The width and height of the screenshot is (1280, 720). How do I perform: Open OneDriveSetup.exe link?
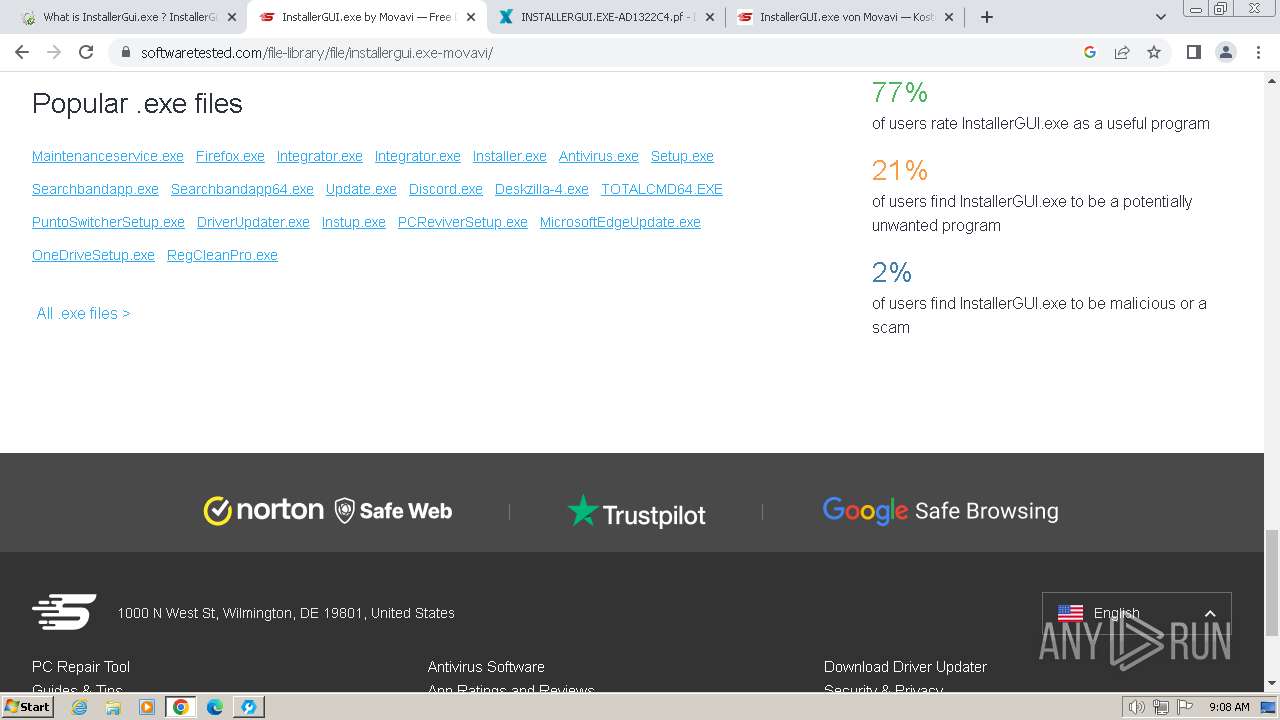click(93, 255)
